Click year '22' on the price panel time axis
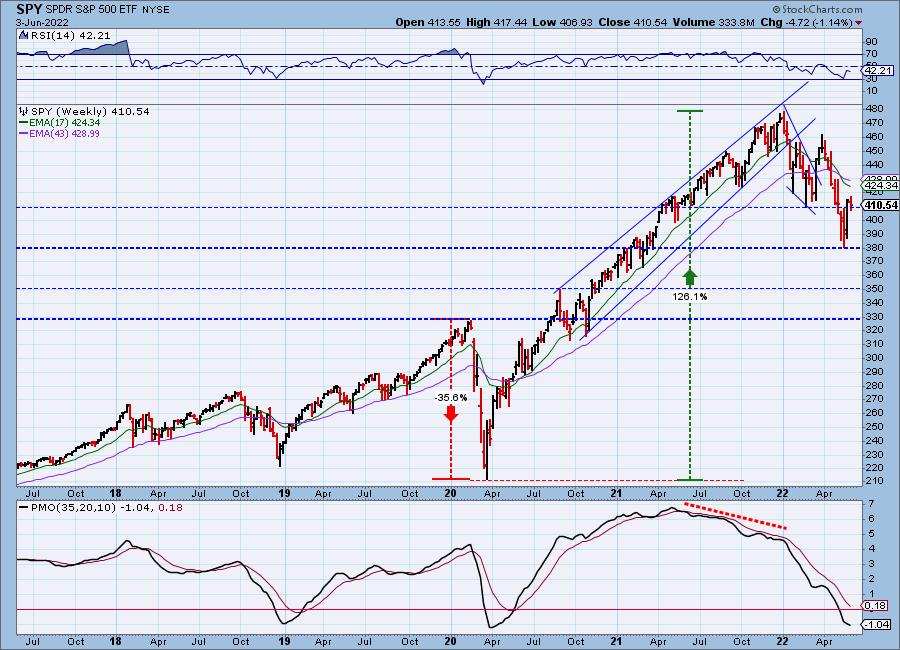This screenshot has height=650, width=900. 782,493
